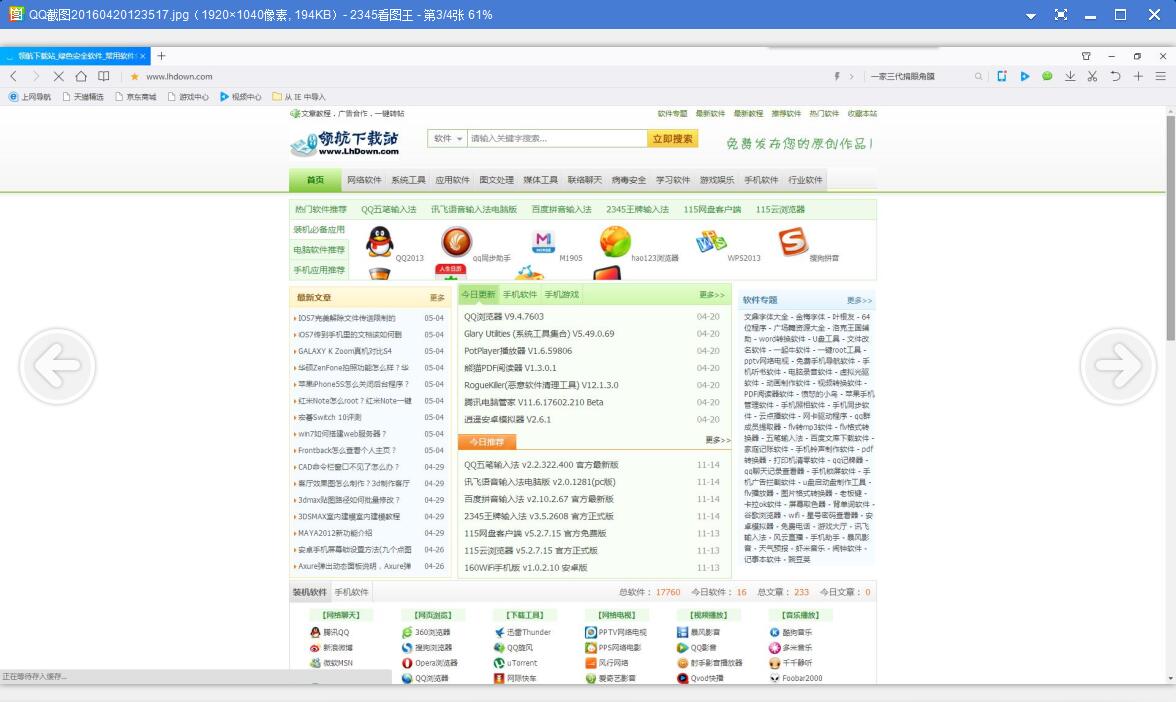Viewport: 1176px width, 702px height.
Task: Click the www.lhdown.com address bar
Action: 179,76
